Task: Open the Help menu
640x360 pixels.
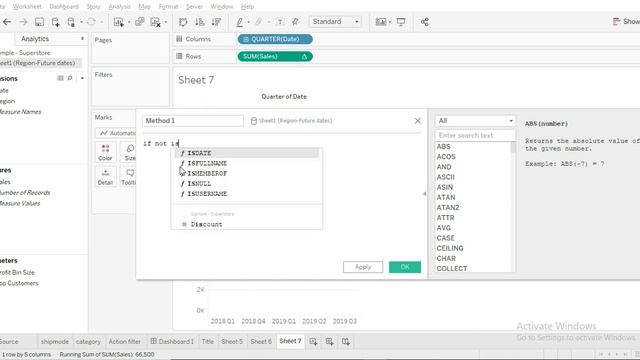Action: pos(247,7)
